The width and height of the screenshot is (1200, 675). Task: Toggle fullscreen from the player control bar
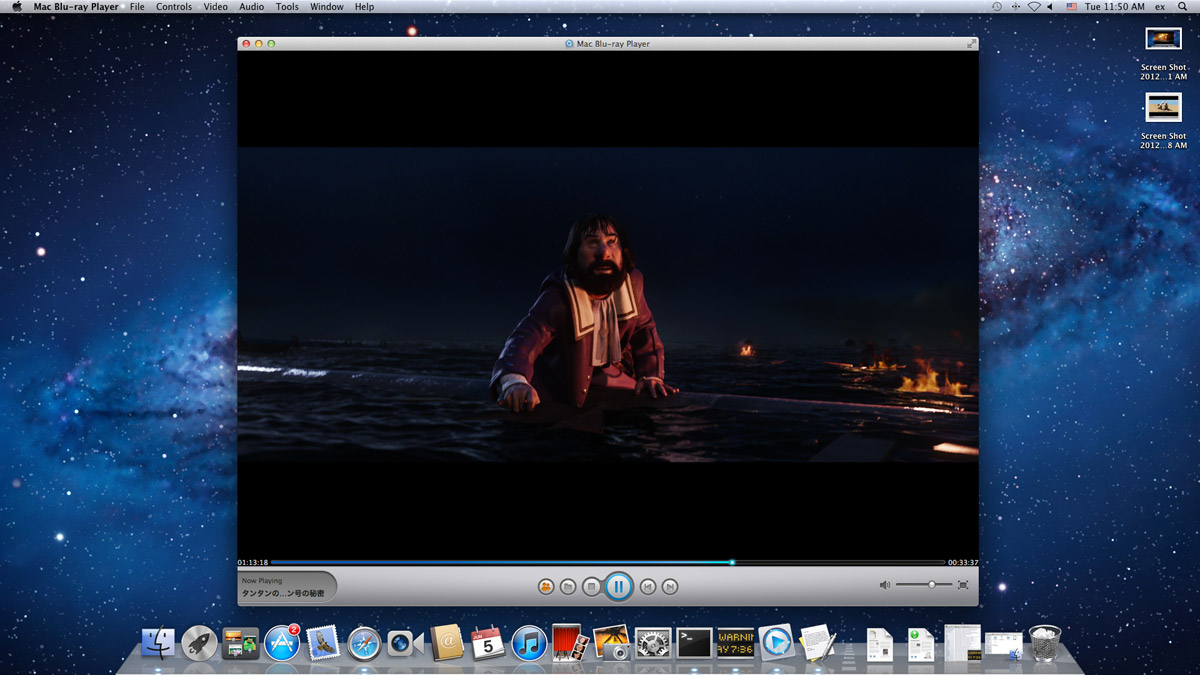click(963, 585)
